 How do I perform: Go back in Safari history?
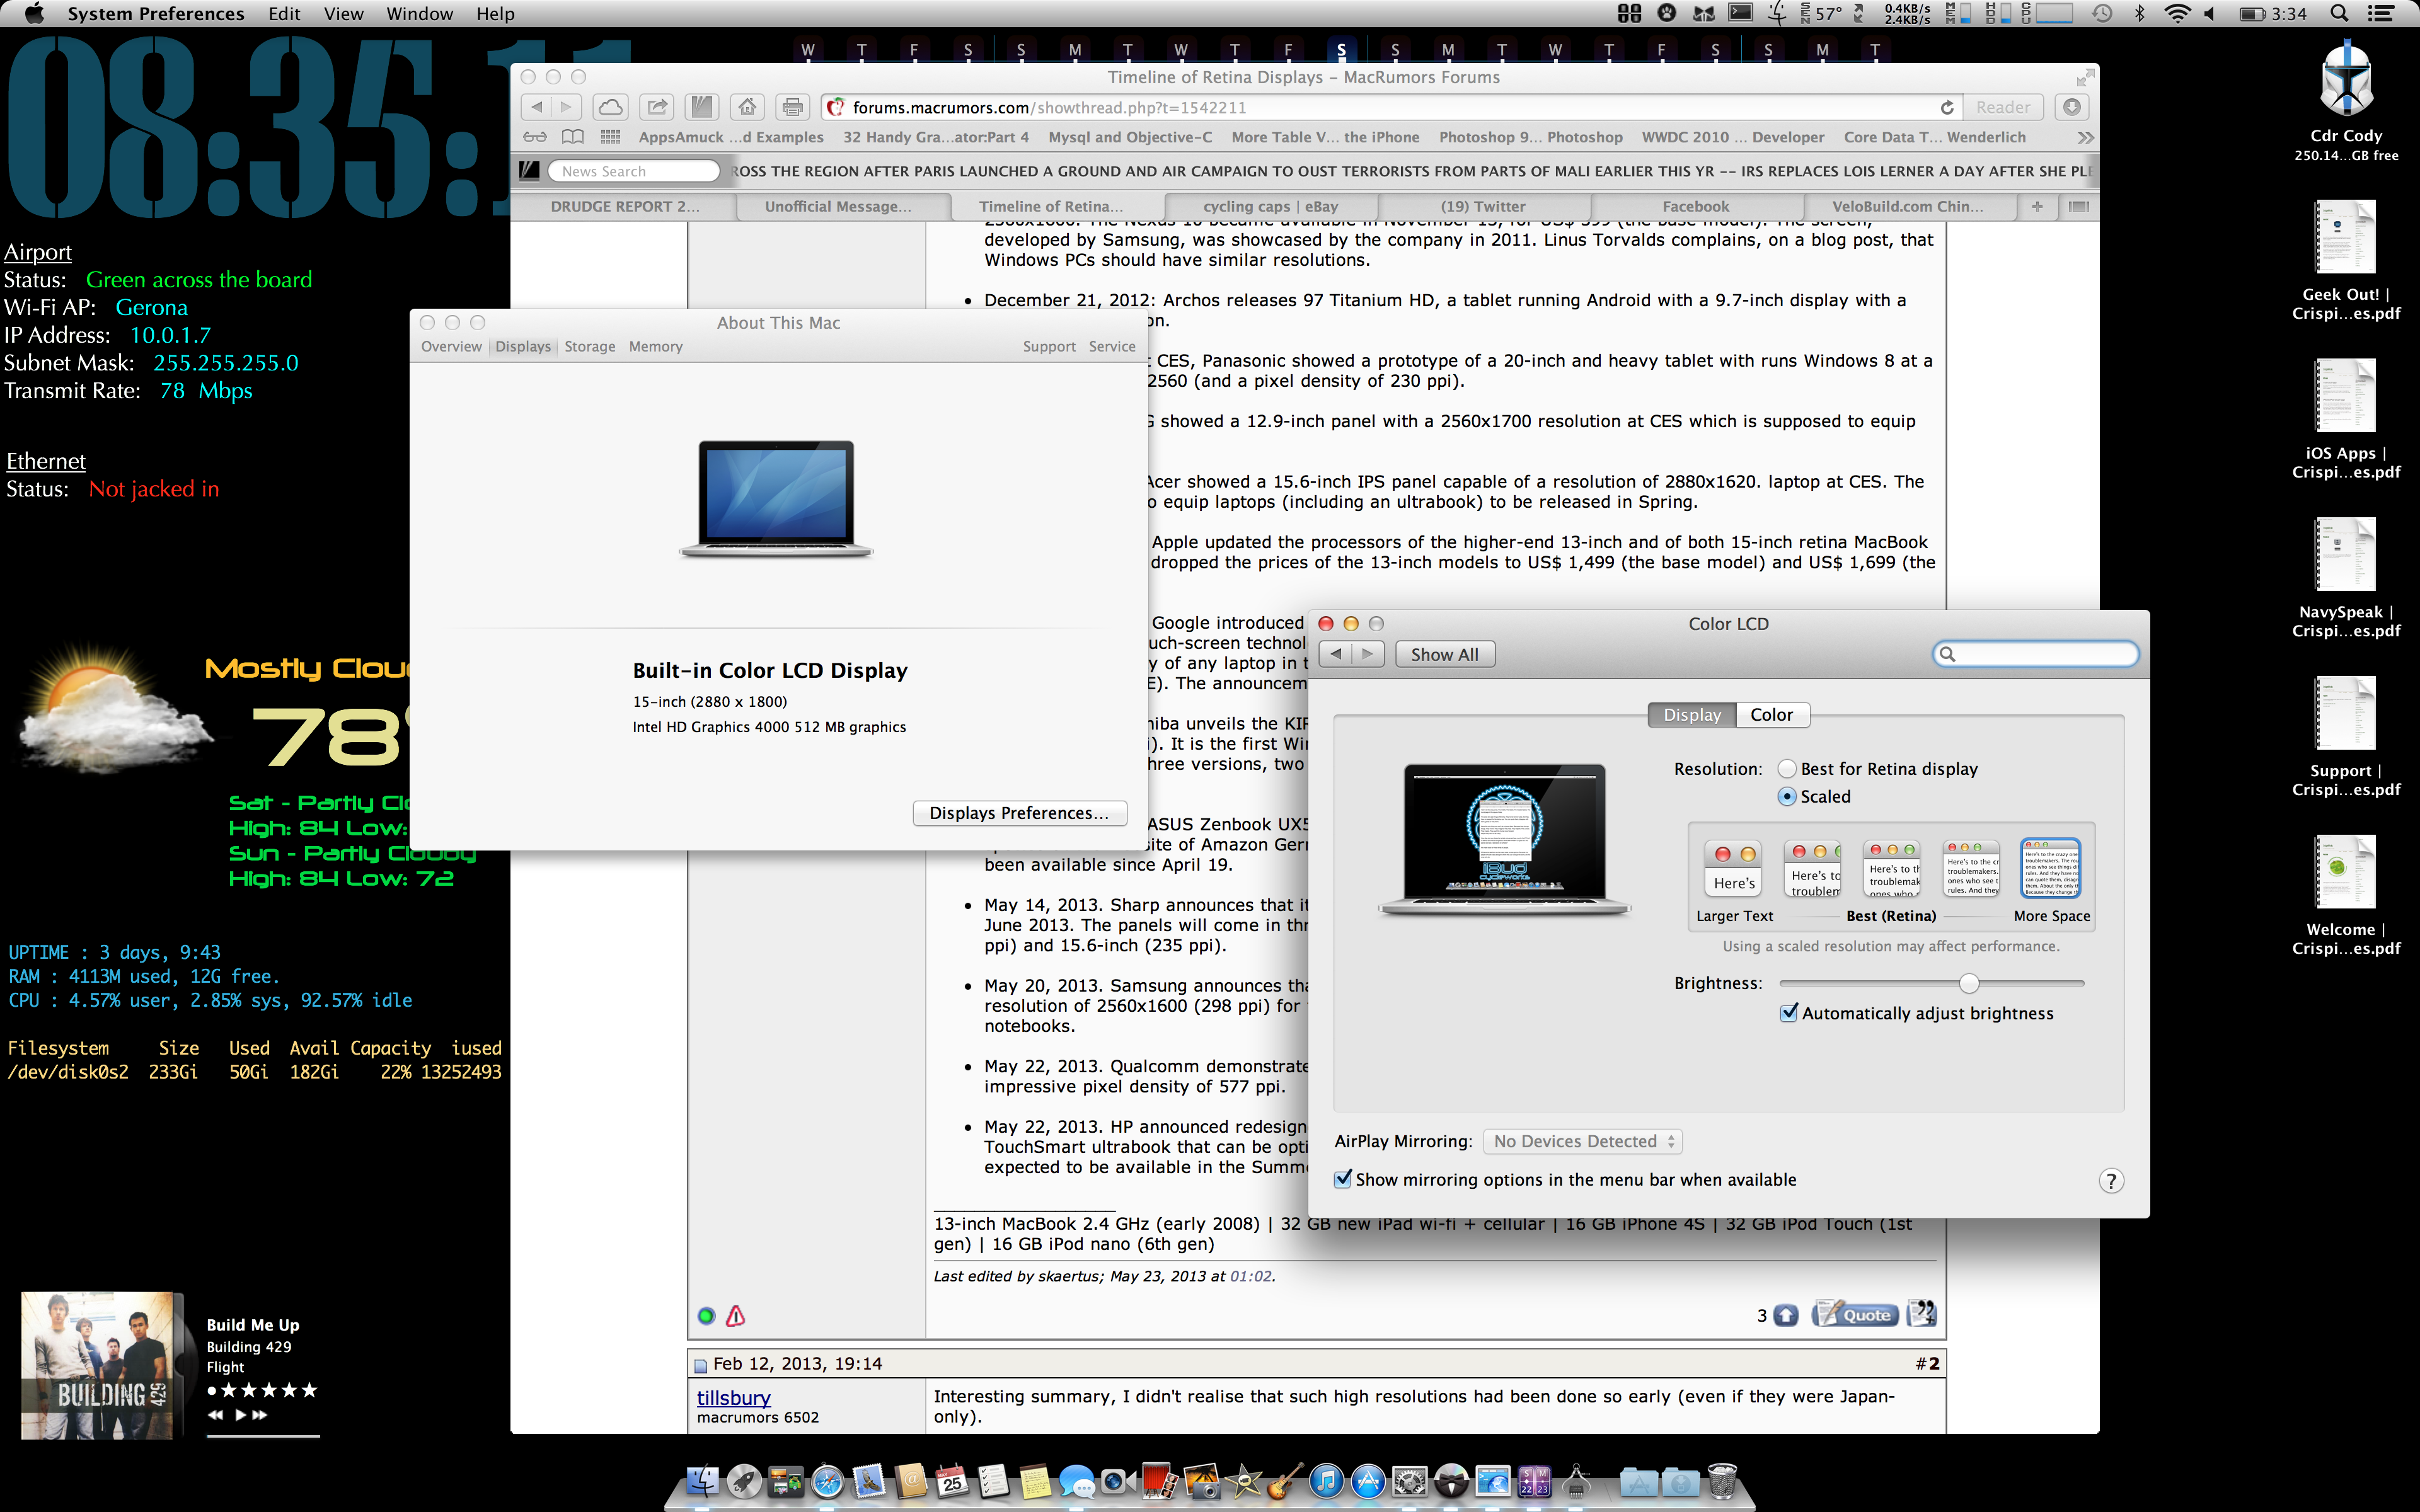tap(537, 107)
